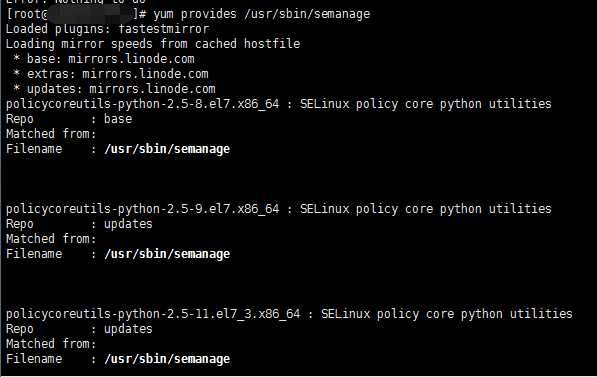Click the /usr/sbin/semanage argument in command line
Image resolution: width=597 pixels, height=377 pixels.
307,14
